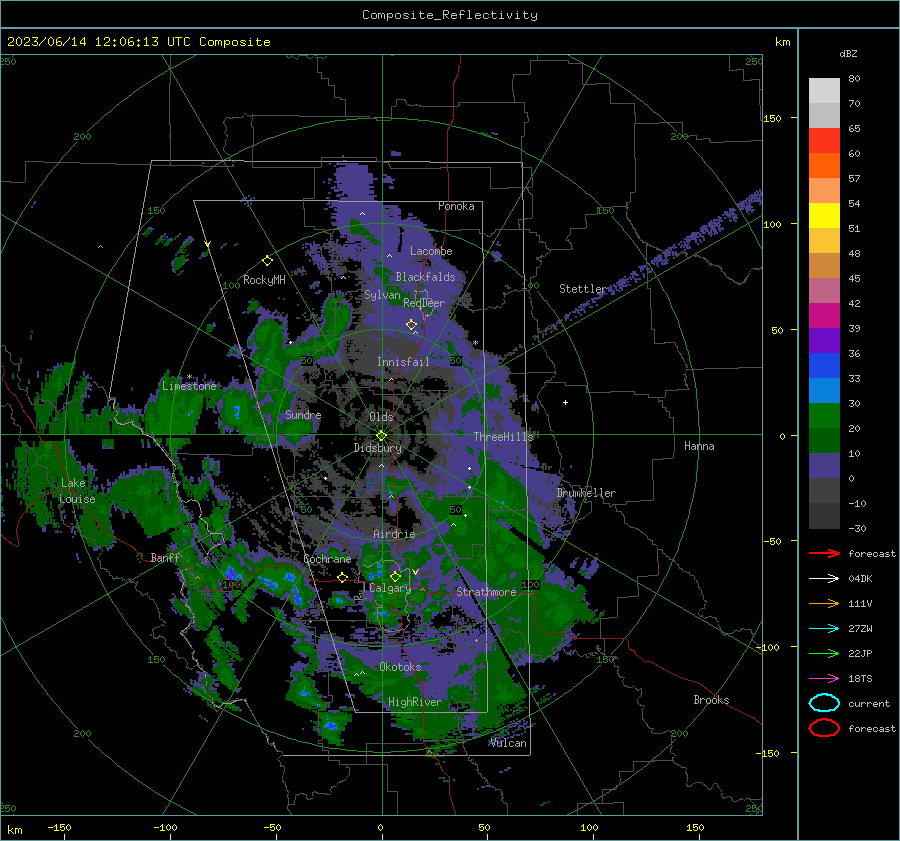
Task: Click the Calgary city label
Action: click(390, 588)
